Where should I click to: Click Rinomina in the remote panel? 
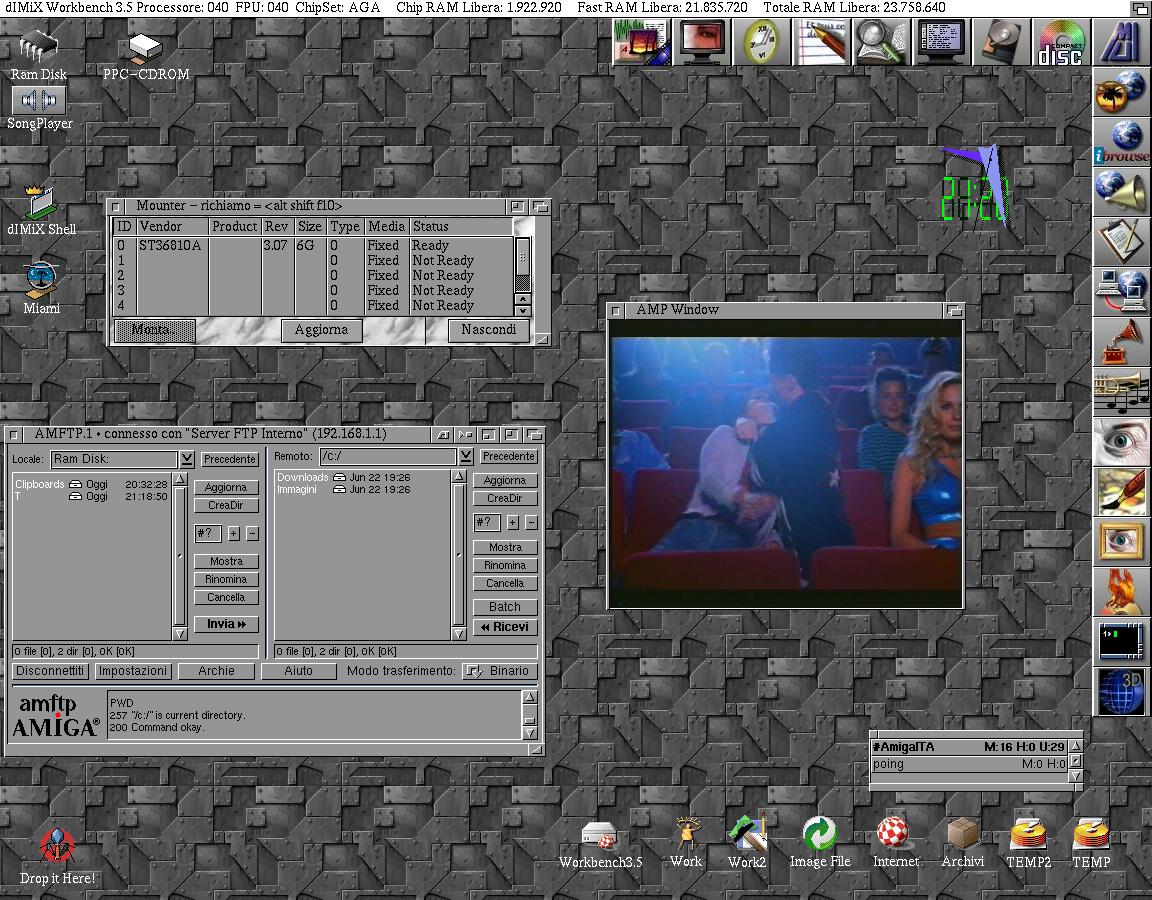pos(505,565)
